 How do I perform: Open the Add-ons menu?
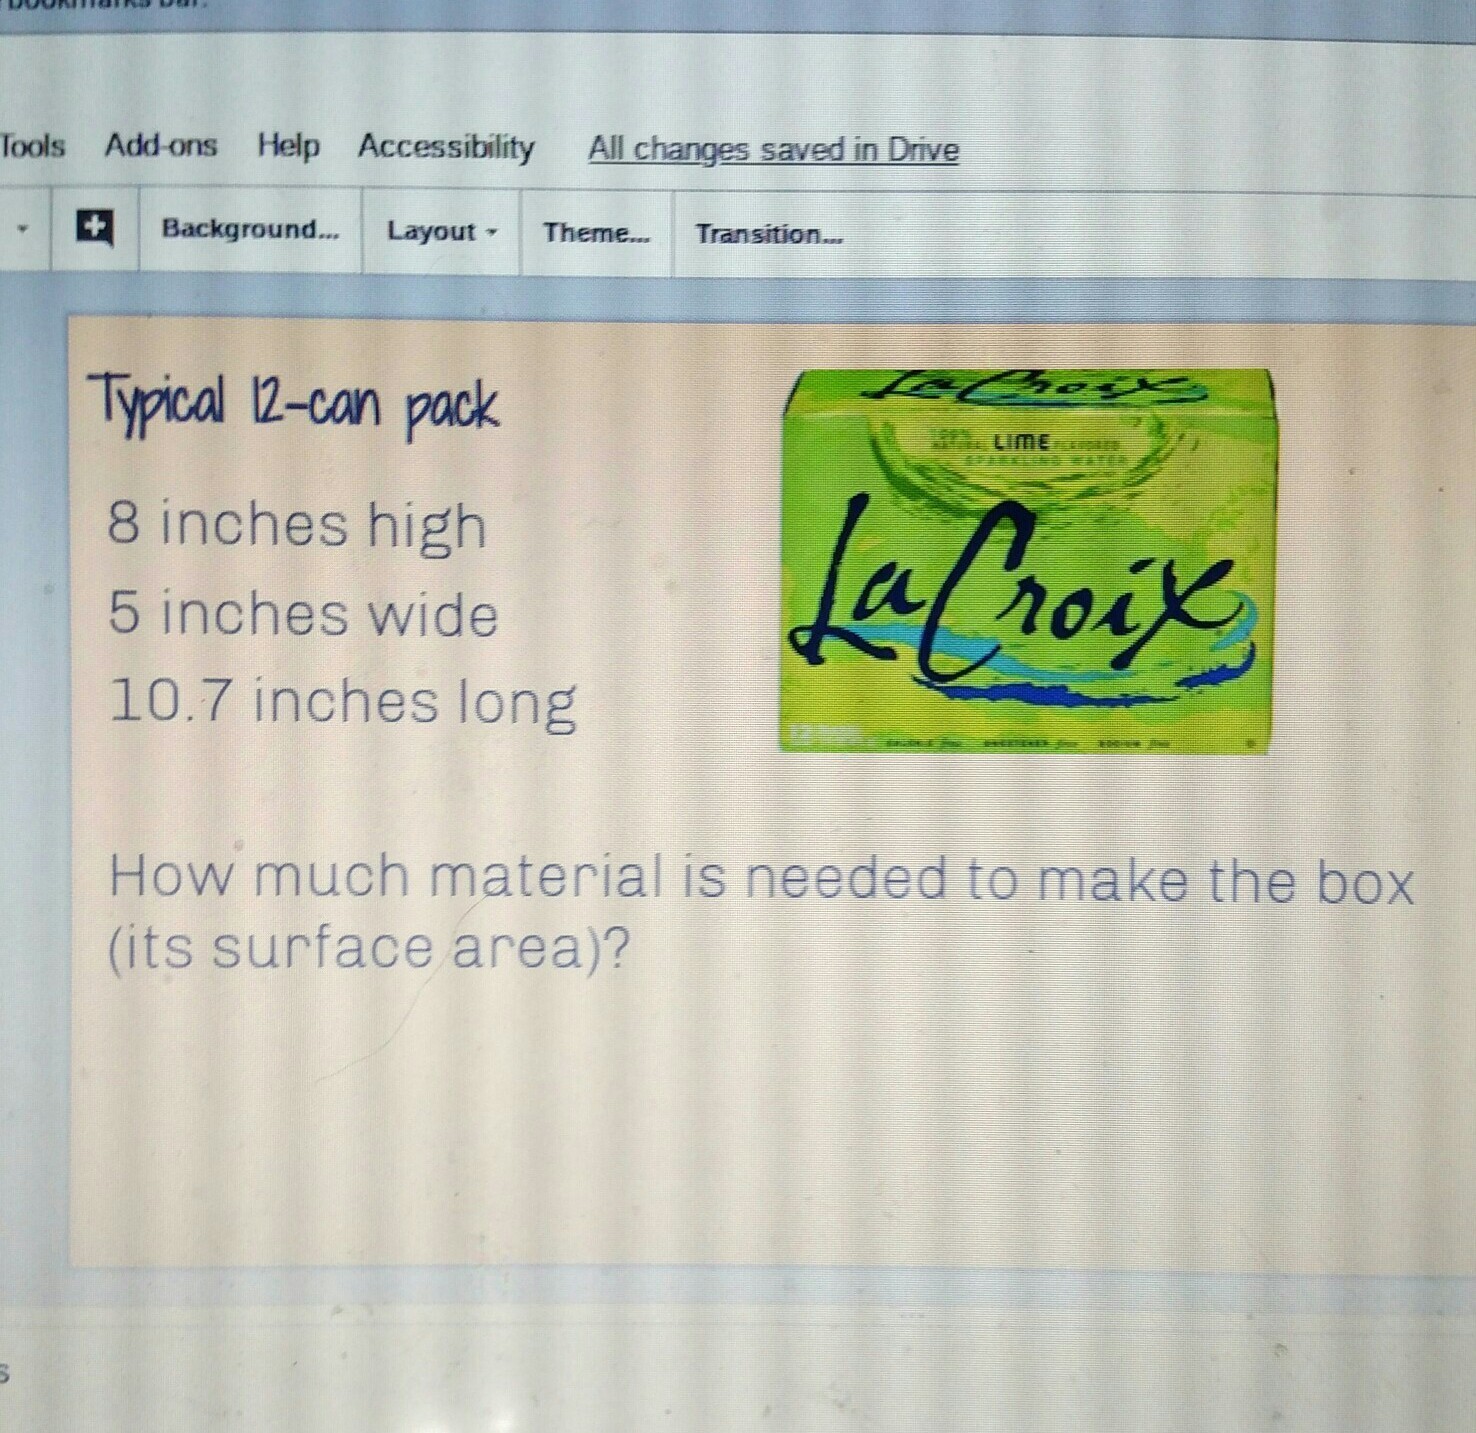coord(161,145)
